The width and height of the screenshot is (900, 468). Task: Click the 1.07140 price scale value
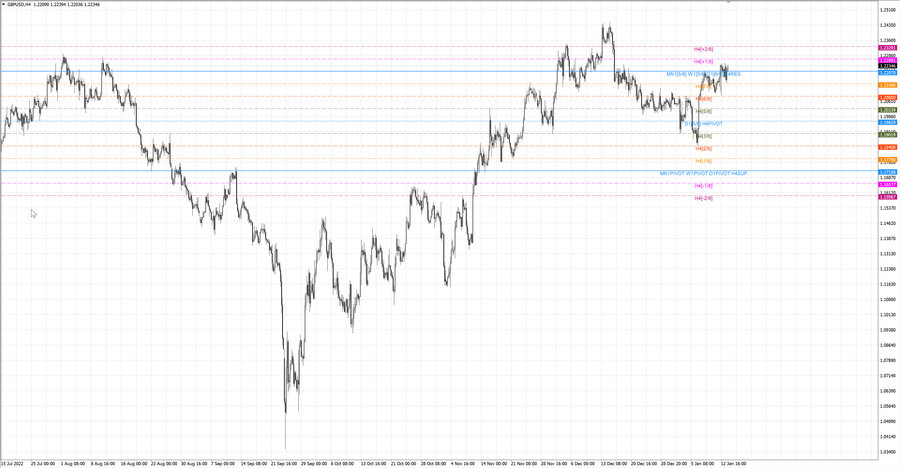coord(888,376)
